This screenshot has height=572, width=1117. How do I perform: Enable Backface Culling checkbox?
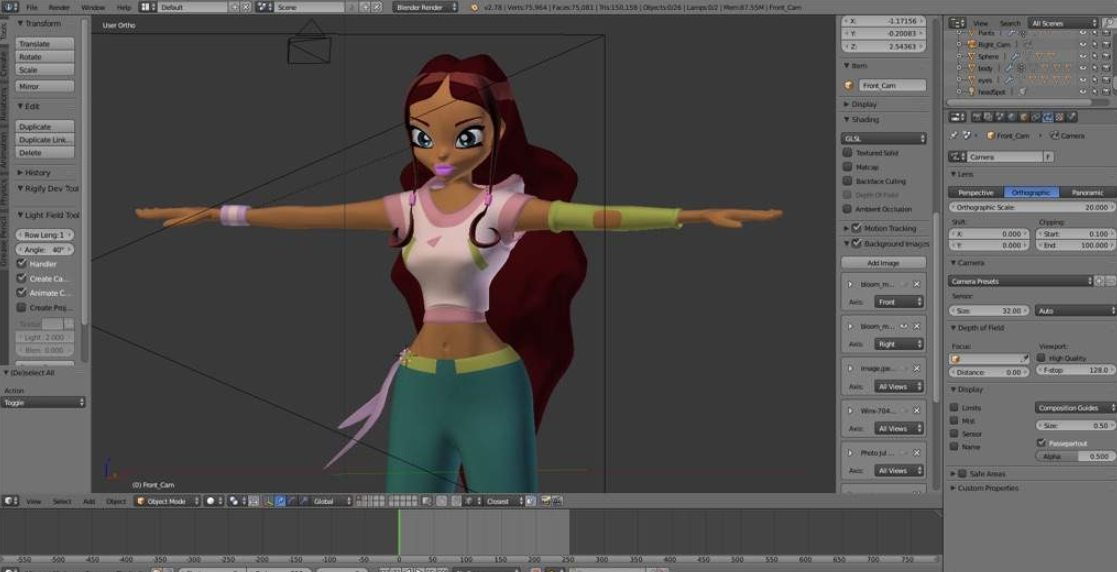[x=848, y=181]
